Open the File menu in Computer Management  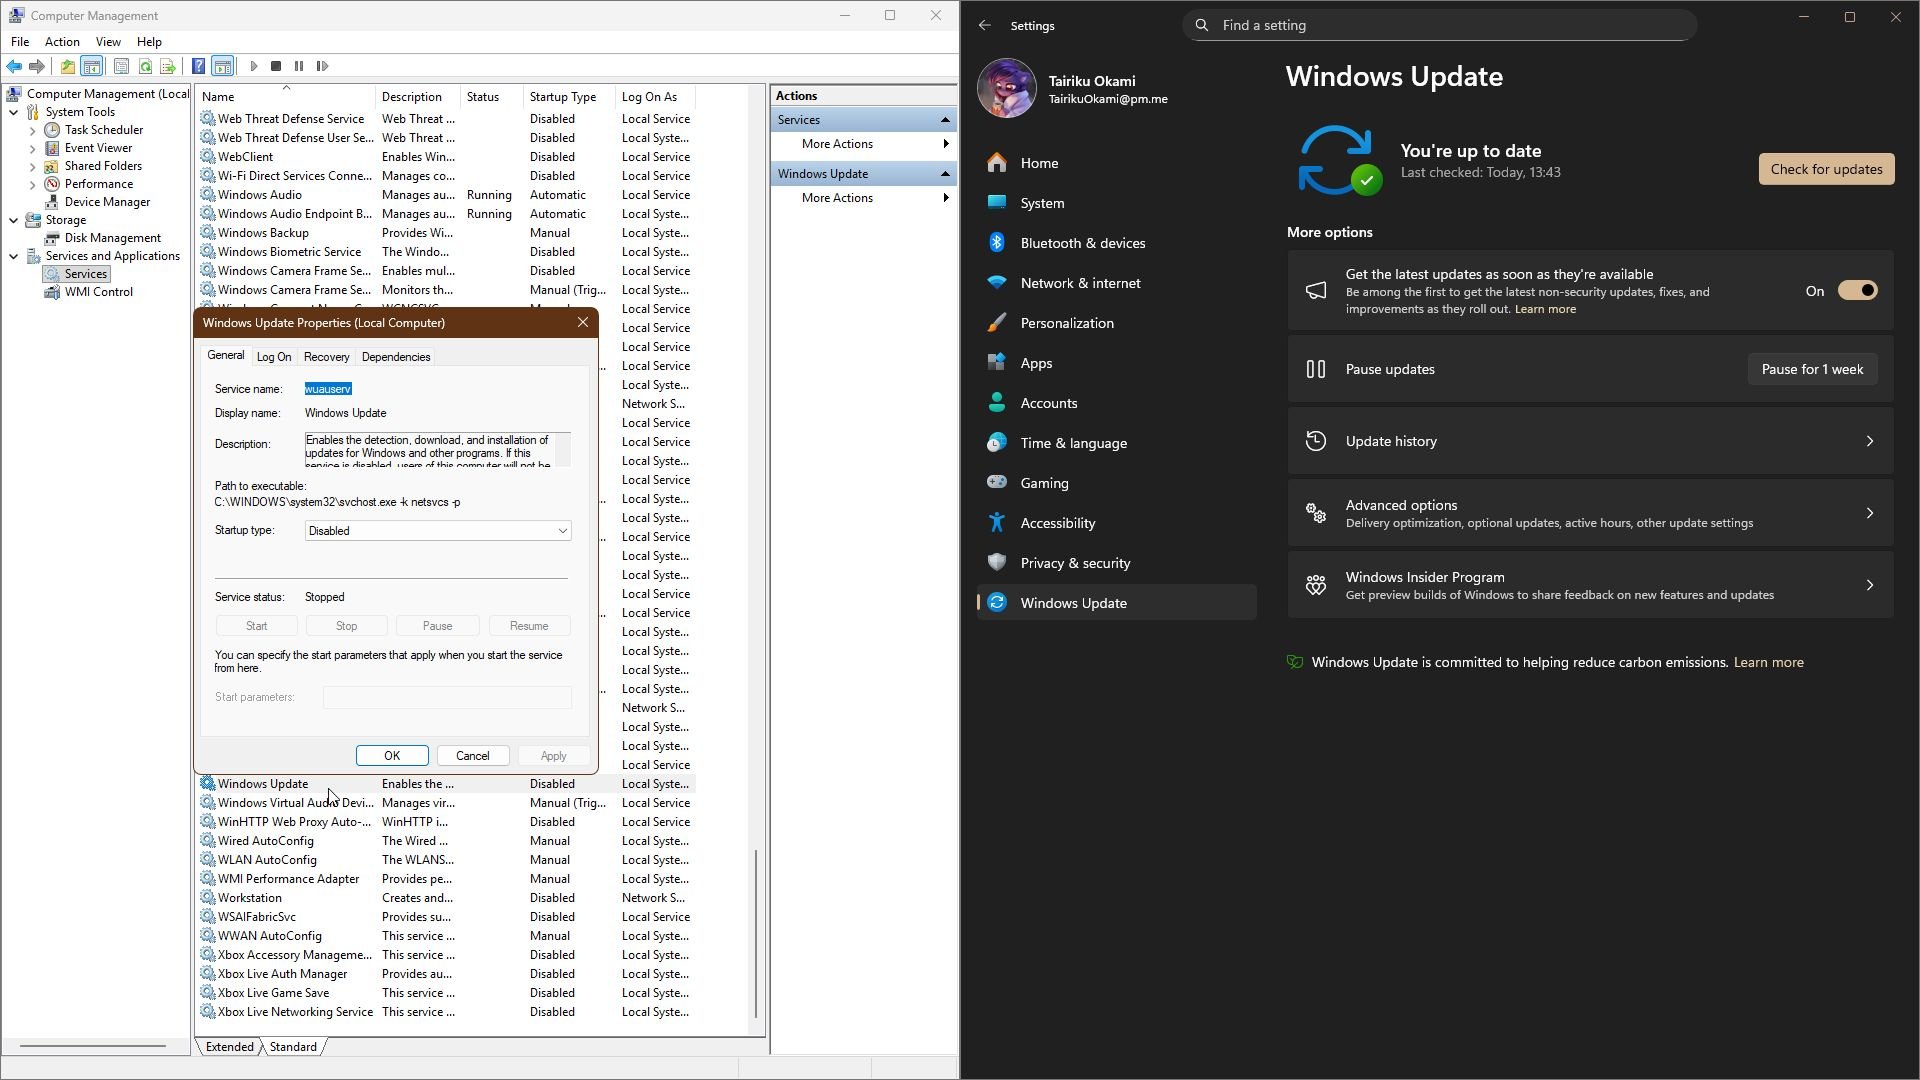[x=20, y=42]
